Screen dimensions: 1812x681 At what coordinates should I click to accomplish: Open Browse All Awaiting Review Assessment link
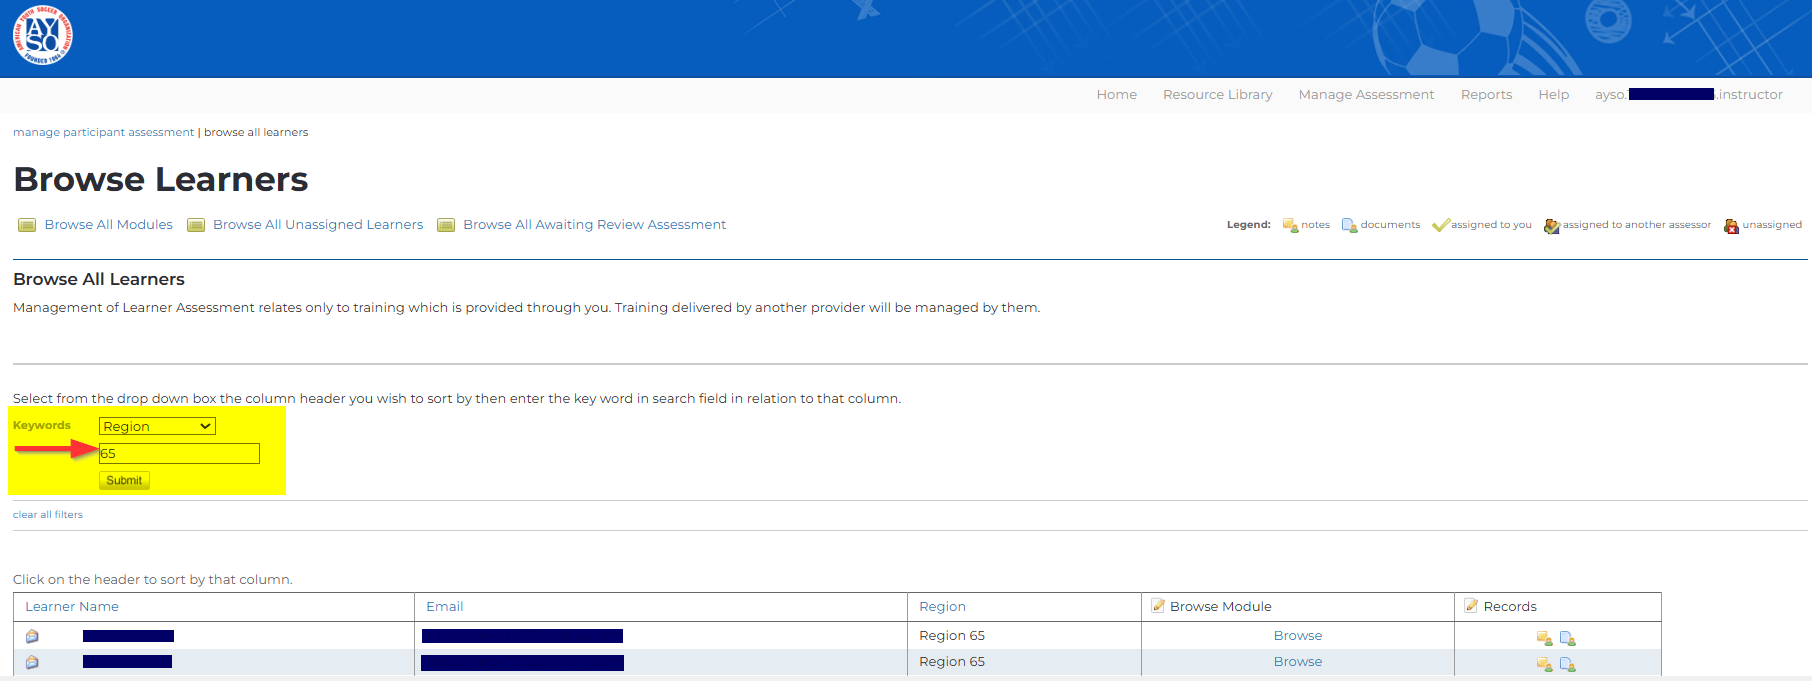pyautogui.click(x=594, y=225)
